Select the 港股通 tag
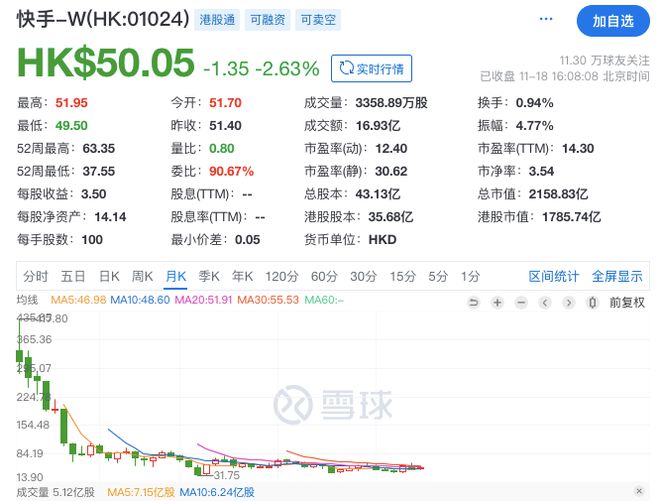Screen dimensions: 660x501 pos(217,20)
